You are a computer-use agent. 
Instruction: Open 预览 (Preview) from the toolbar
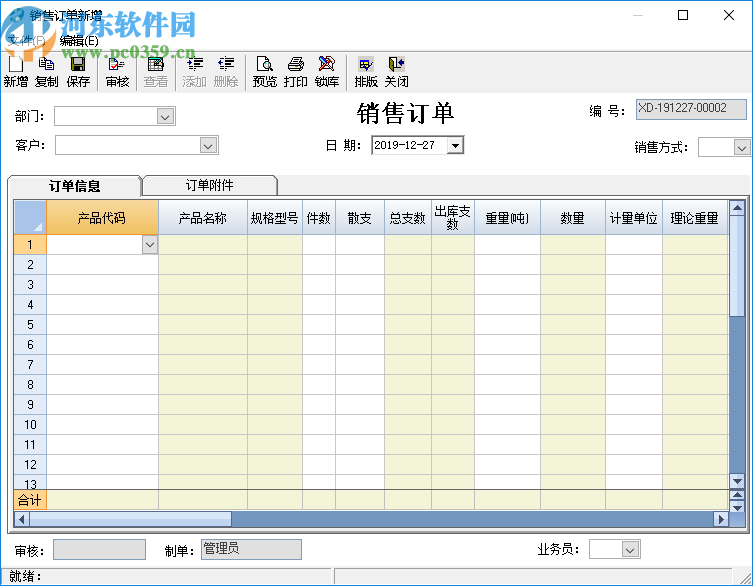[264, 71]
